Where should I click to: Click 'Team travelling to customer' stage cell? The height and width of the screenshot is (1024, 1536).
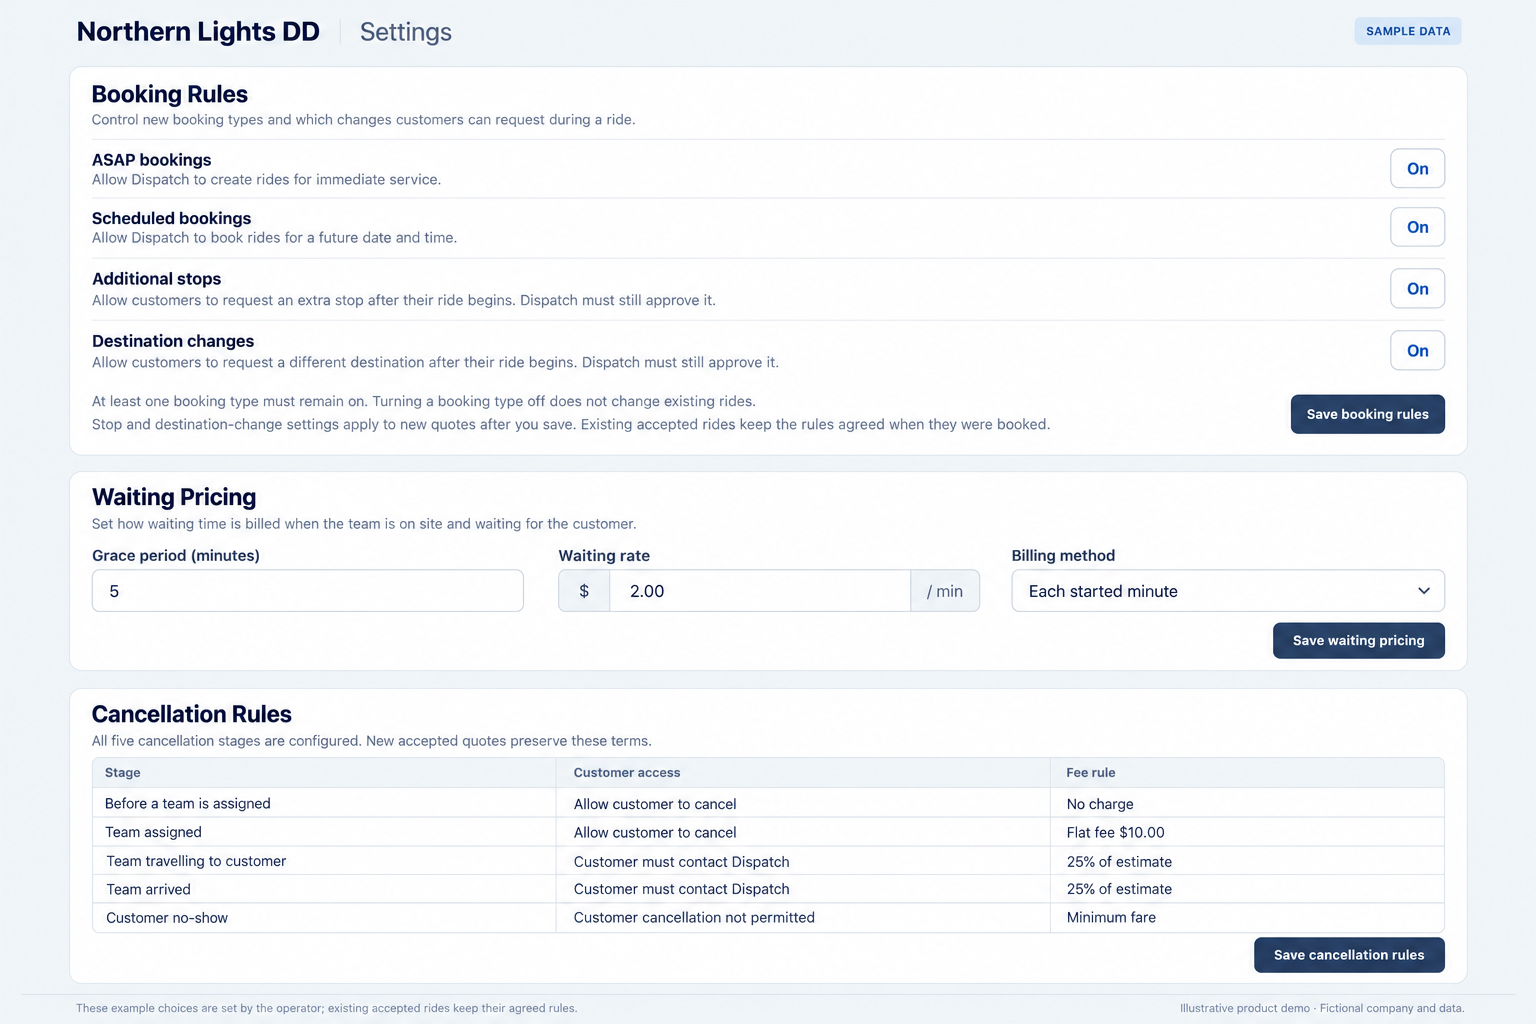point(196,861)
